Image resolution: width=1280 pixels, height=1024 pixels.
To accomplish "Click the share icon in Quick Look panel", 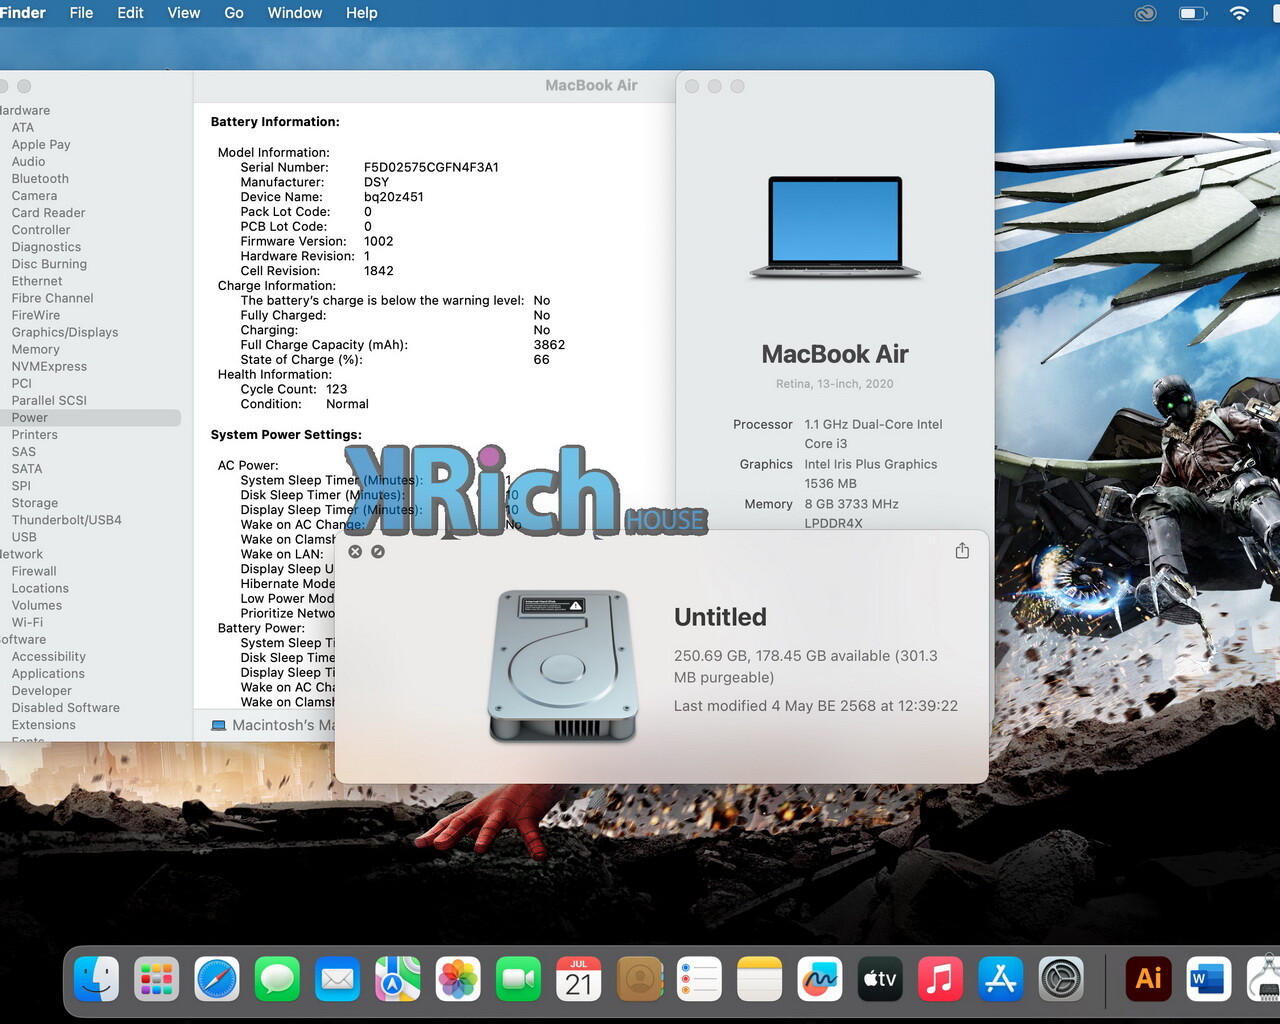I will [x=962, y=551].
